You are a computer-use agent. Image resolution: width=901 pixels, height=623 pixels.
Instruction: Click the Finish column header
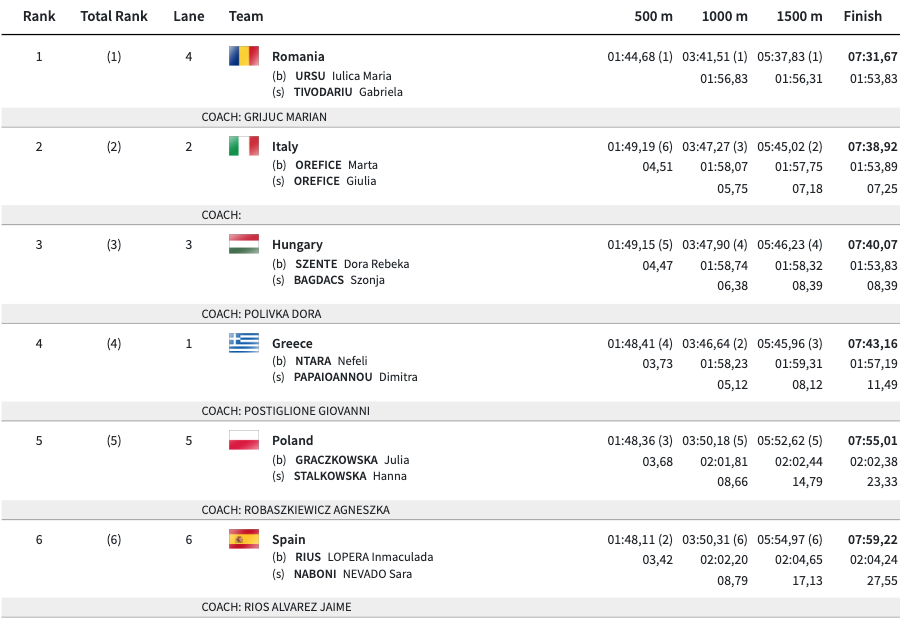(x=862, y=16)
